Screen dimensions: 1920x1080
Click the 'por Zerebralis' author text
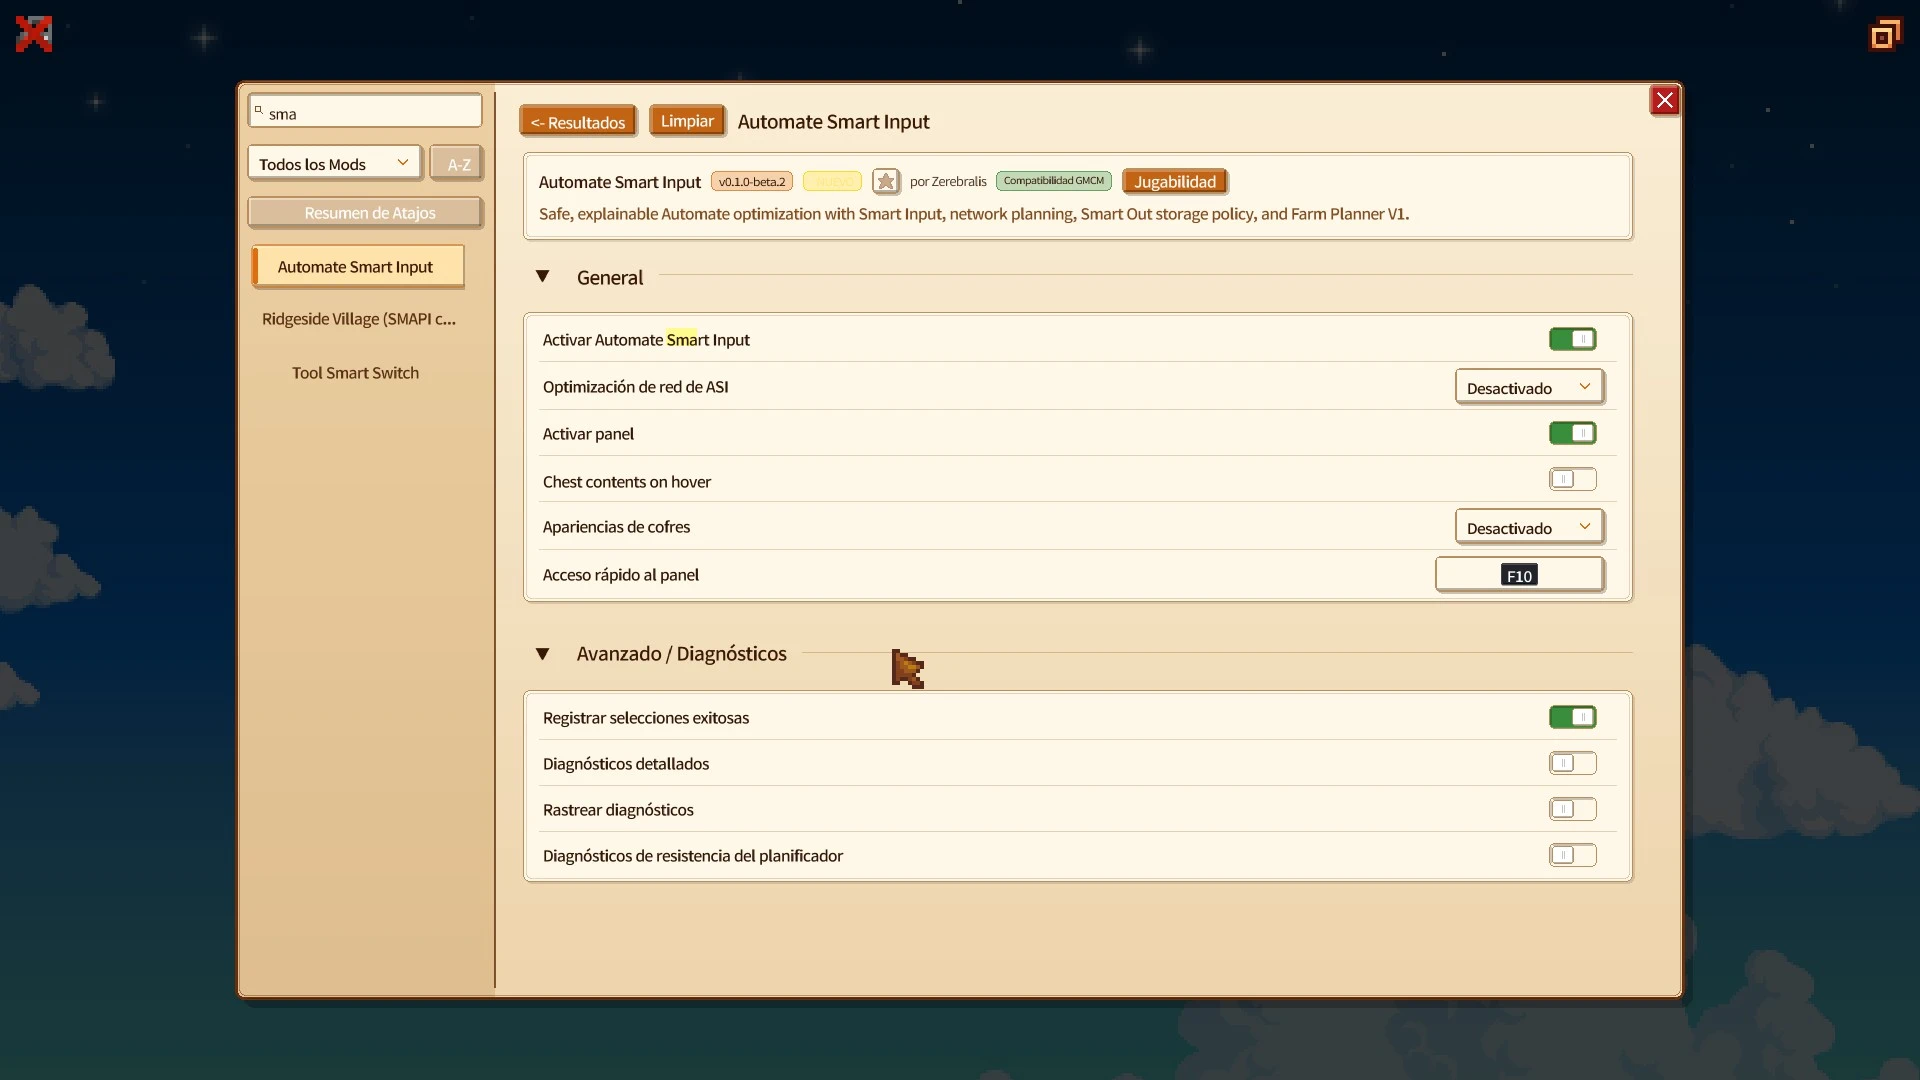click(948, 182)
